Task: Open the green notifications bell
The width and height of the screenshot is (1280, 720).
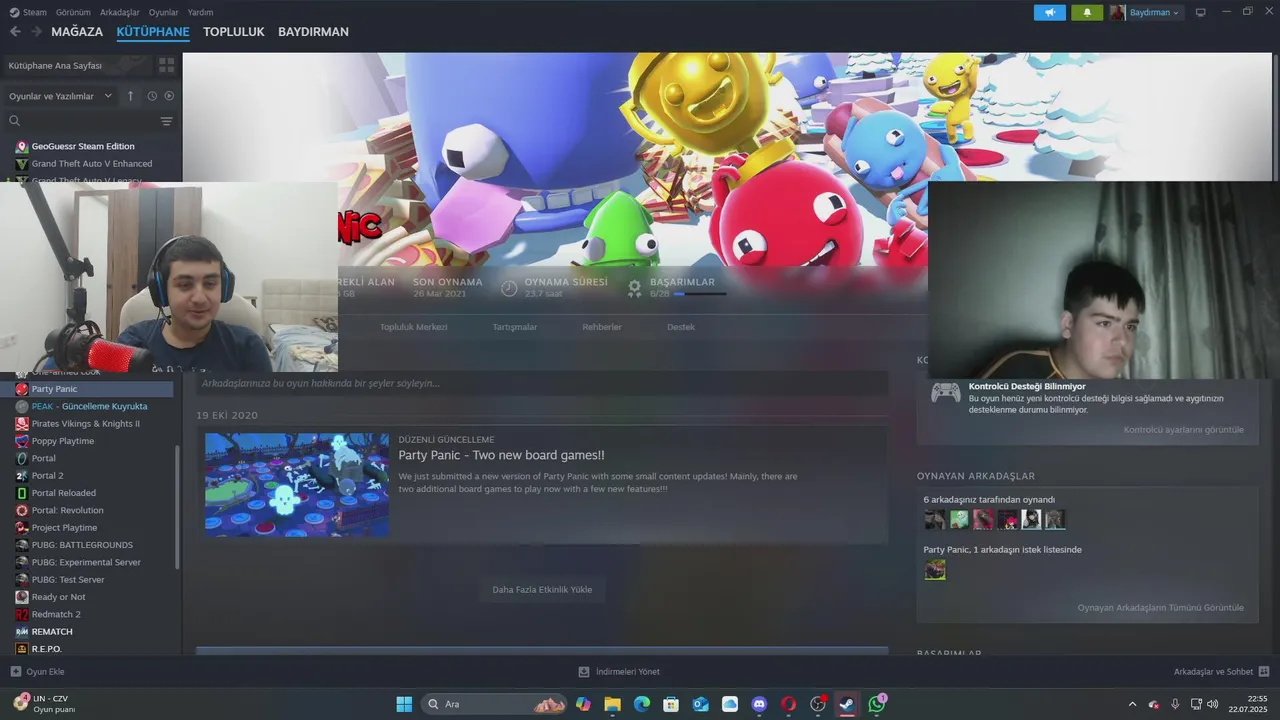Action: point(1087,13)
